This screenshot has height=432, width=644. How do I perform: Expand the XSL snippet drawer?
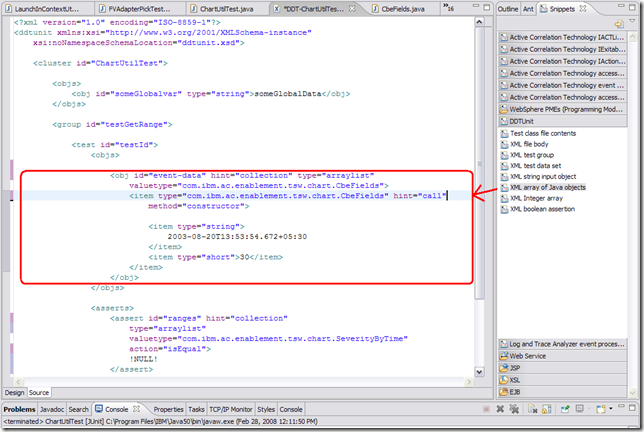click(x=562, y=379)
